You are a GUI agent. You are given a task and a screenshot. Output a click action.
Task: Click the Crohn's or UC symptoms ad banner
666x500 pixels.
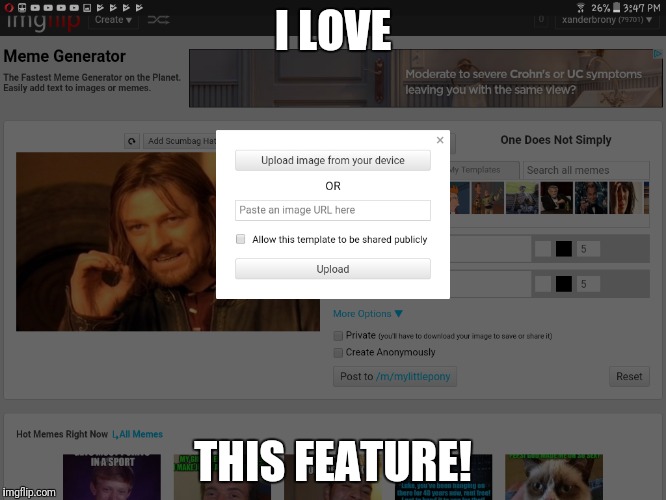tap(426, 78)
